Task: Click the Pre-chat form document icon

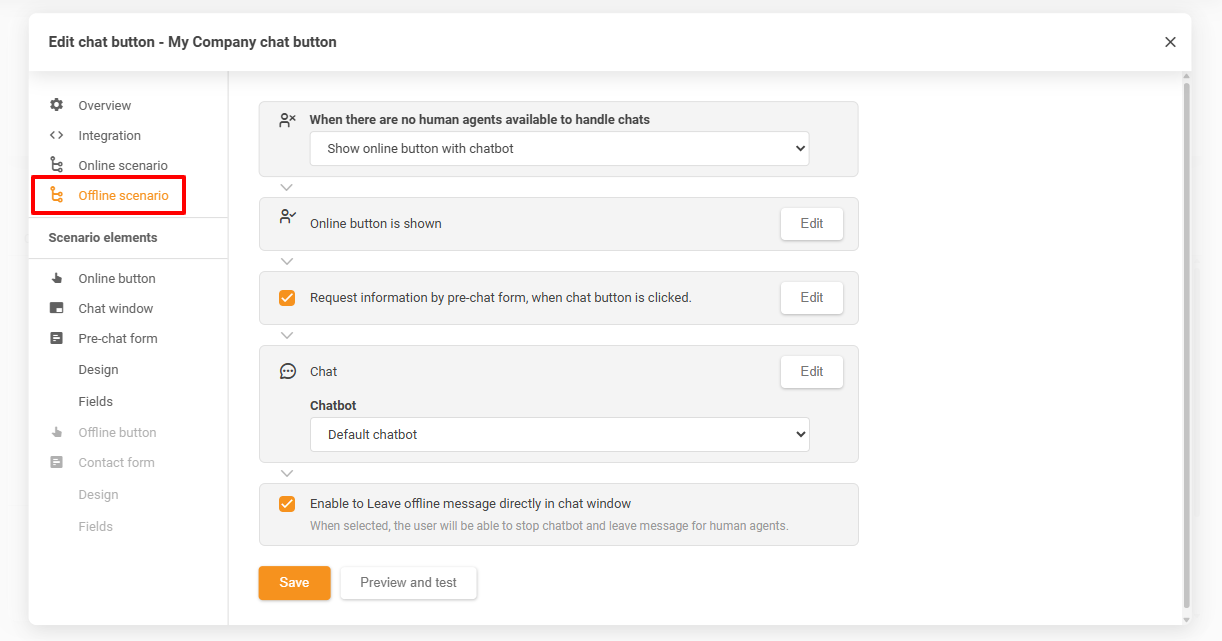Action: pos(57,338)
